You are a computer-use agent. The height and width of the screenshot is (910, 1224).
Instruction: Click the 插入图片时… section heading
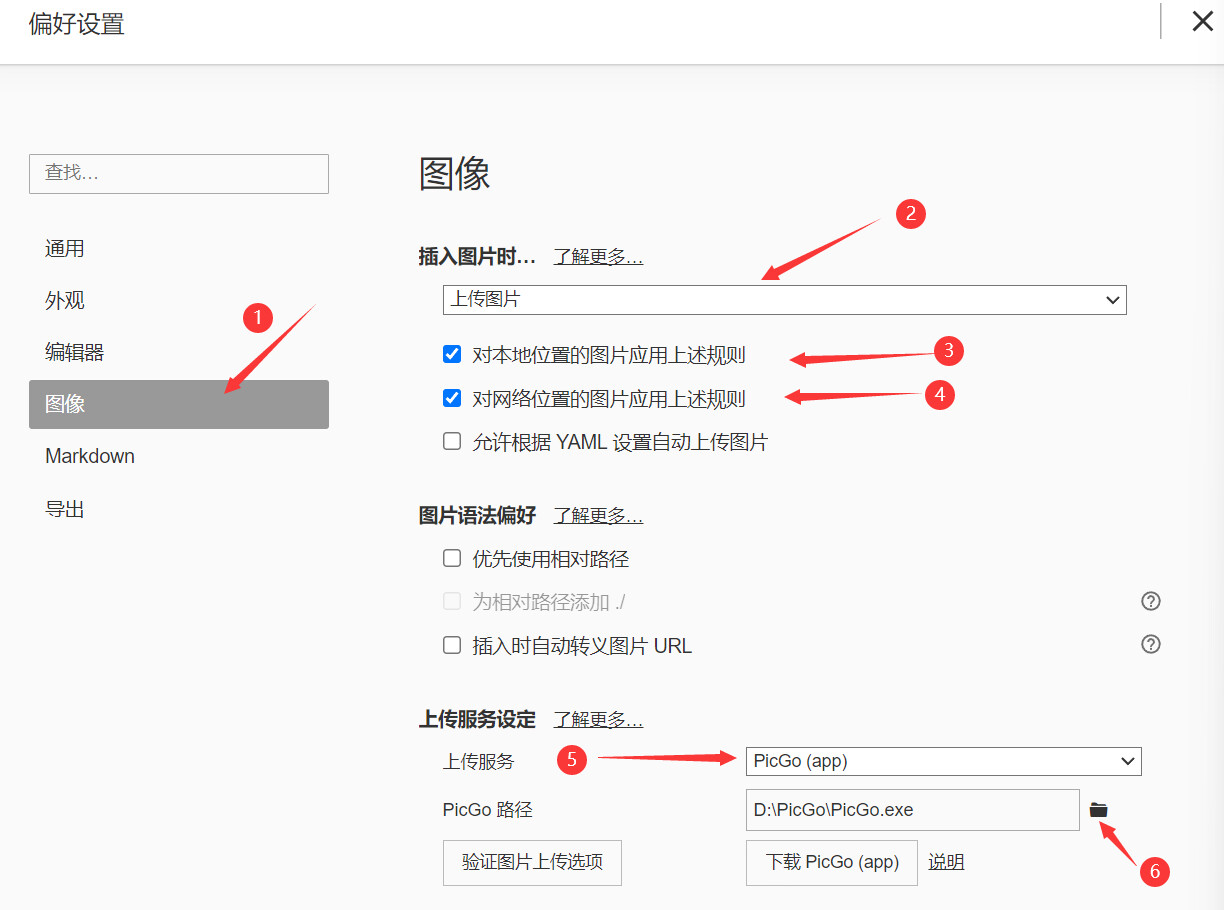point(477,257)
